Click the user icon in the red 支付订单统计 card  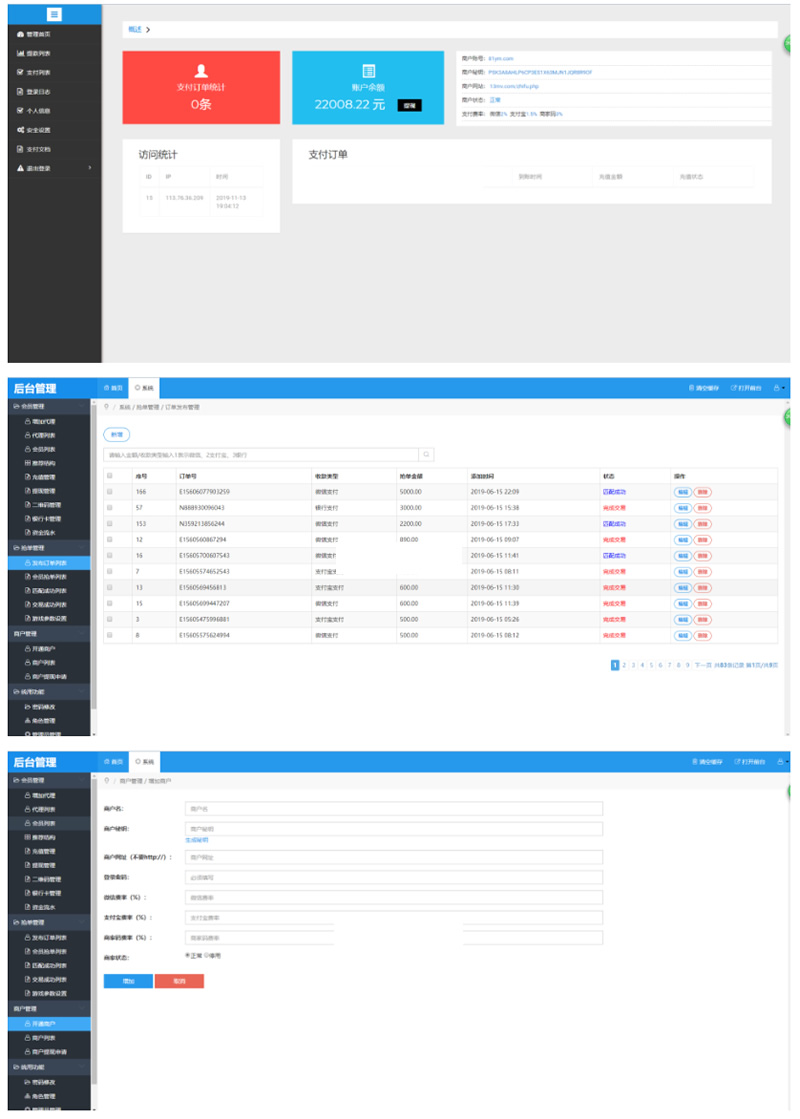(201, 70)
